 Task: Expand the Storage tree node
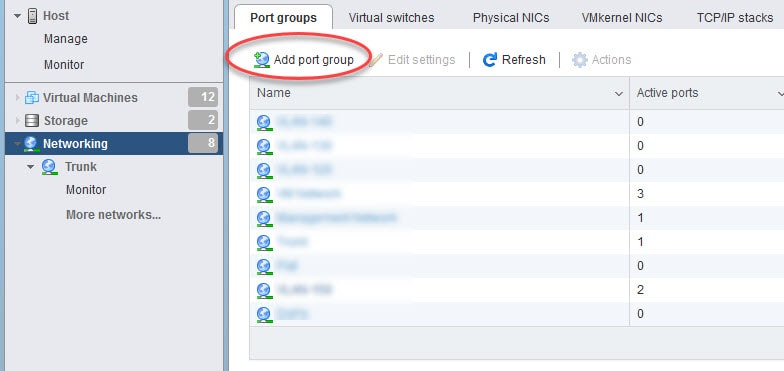[18, 120]
